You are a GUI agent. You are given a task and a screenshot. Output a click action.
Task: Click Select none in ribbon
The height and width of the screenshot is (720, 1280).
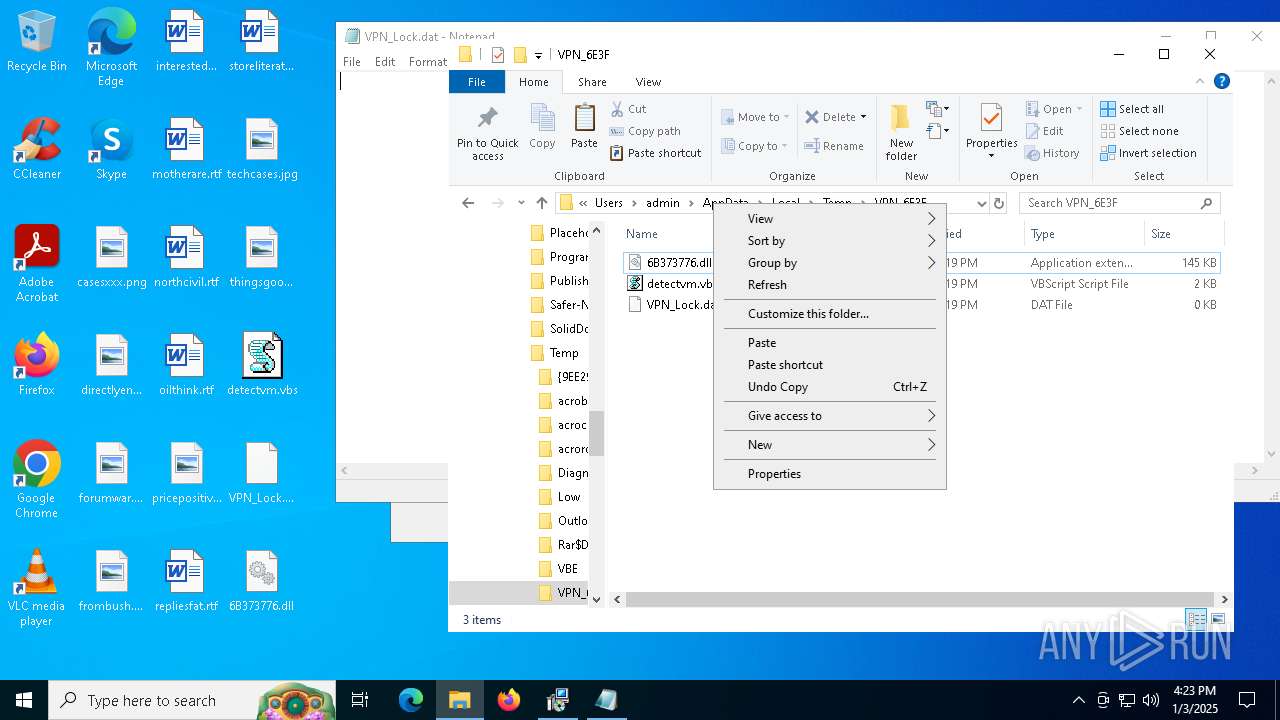tap(1139, 131)
